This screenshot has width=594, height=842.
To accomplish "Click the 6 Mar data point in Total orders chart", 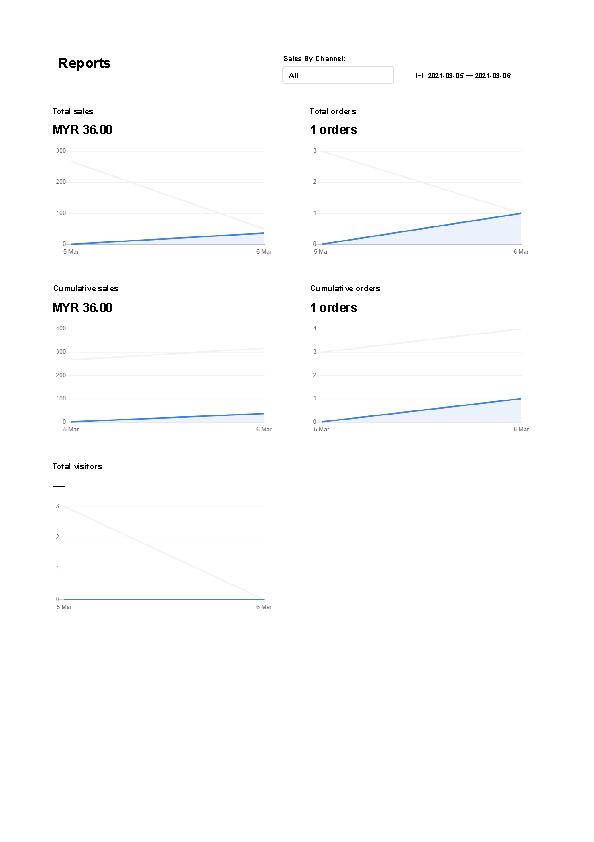I will (x=520, y=213).
